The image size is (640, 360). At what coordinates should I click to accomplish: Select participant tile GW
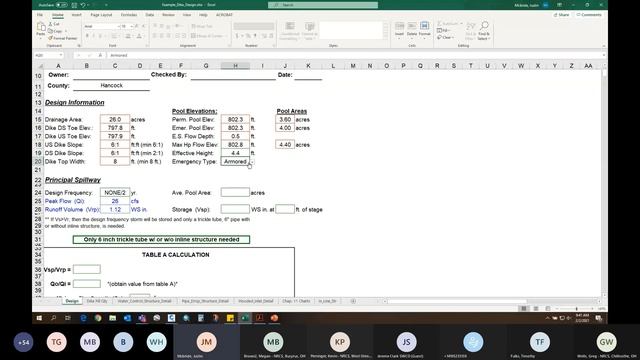pos(606,342)
